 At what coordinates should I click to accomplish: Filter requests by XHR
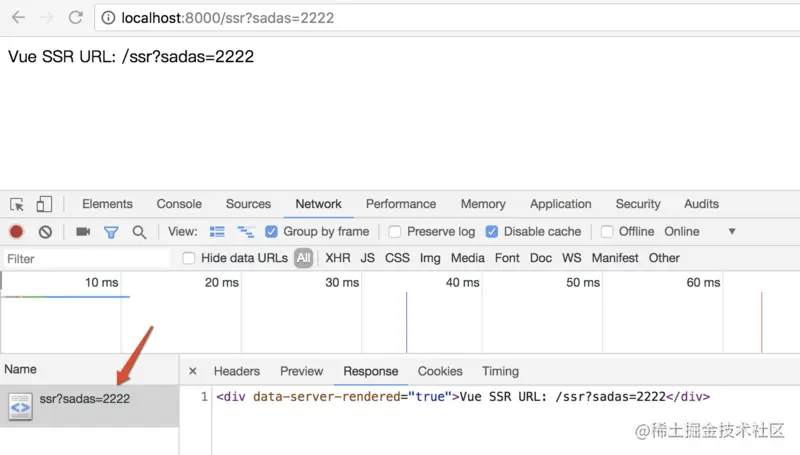pyautogui.click(x=338, y=258)
